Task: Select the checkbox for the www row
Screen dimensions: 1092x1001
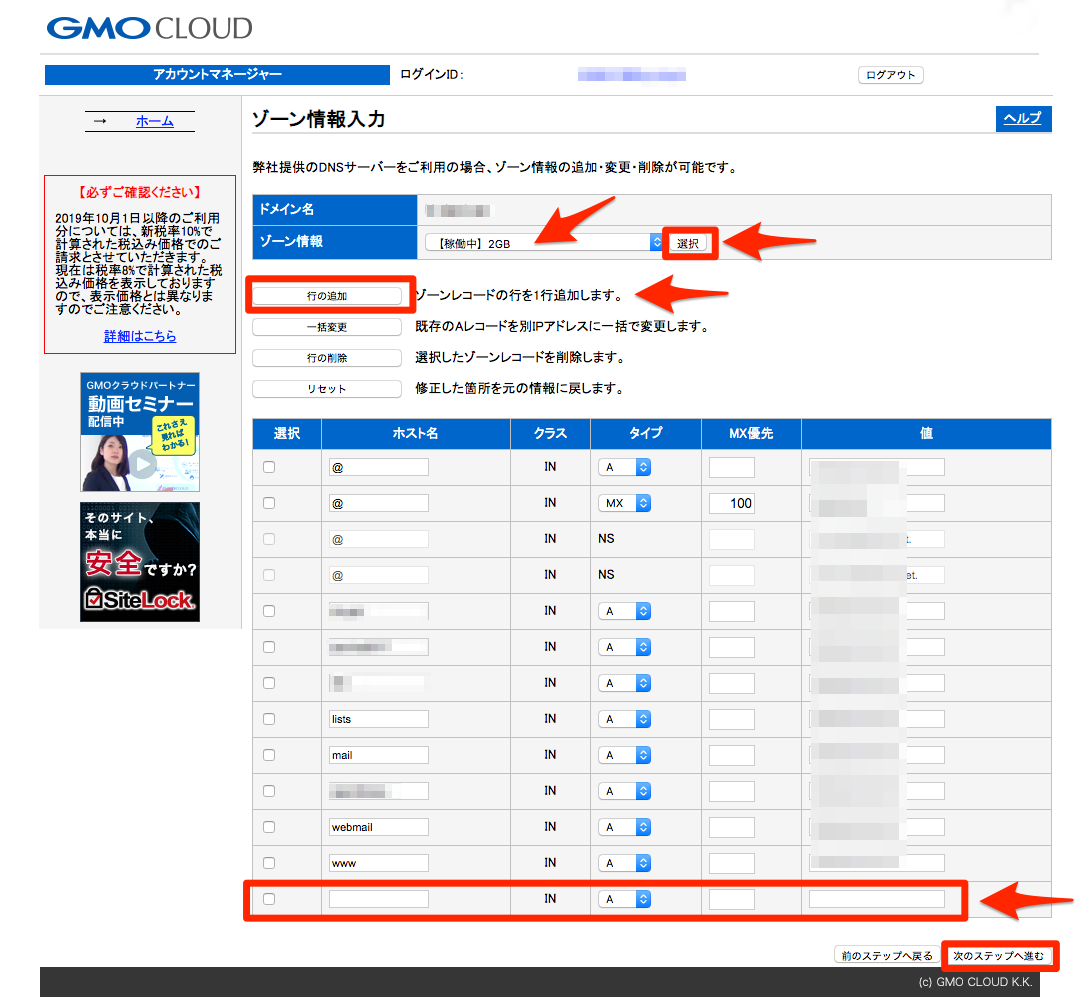Action: point(269,863)
